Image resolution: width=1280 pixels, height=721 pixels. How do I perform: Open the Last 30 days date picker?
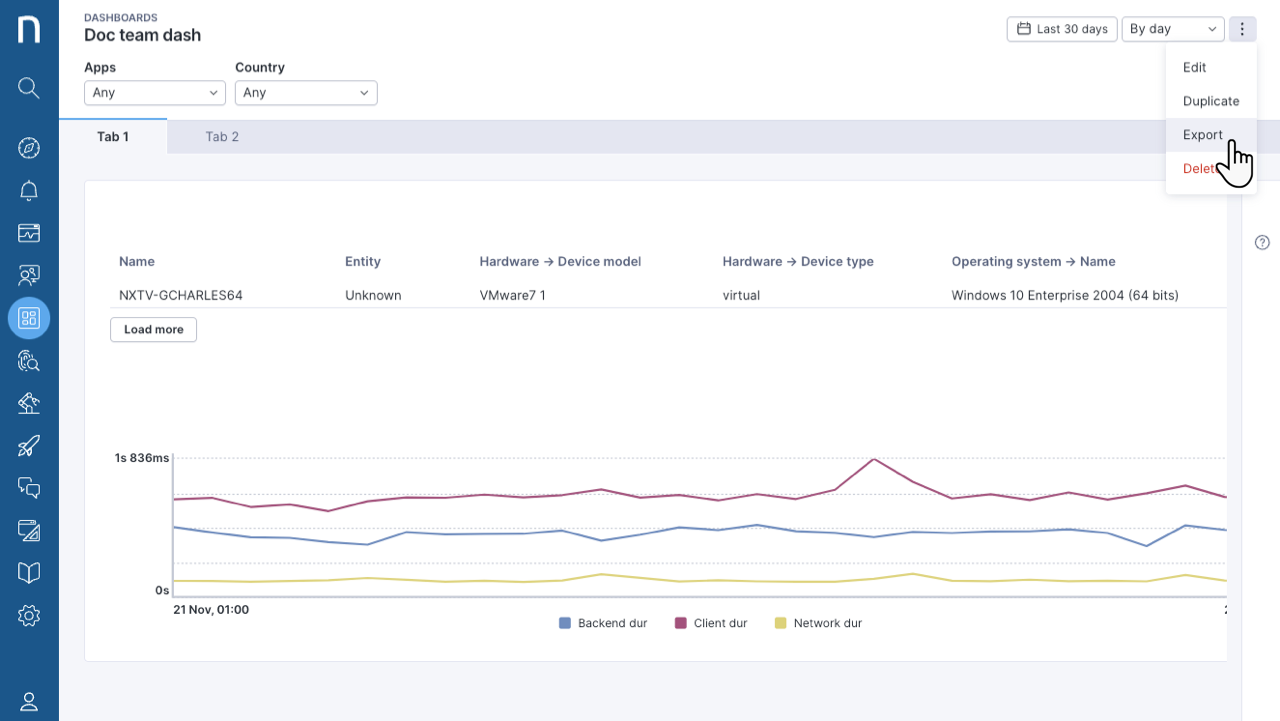coord(1062,29)
